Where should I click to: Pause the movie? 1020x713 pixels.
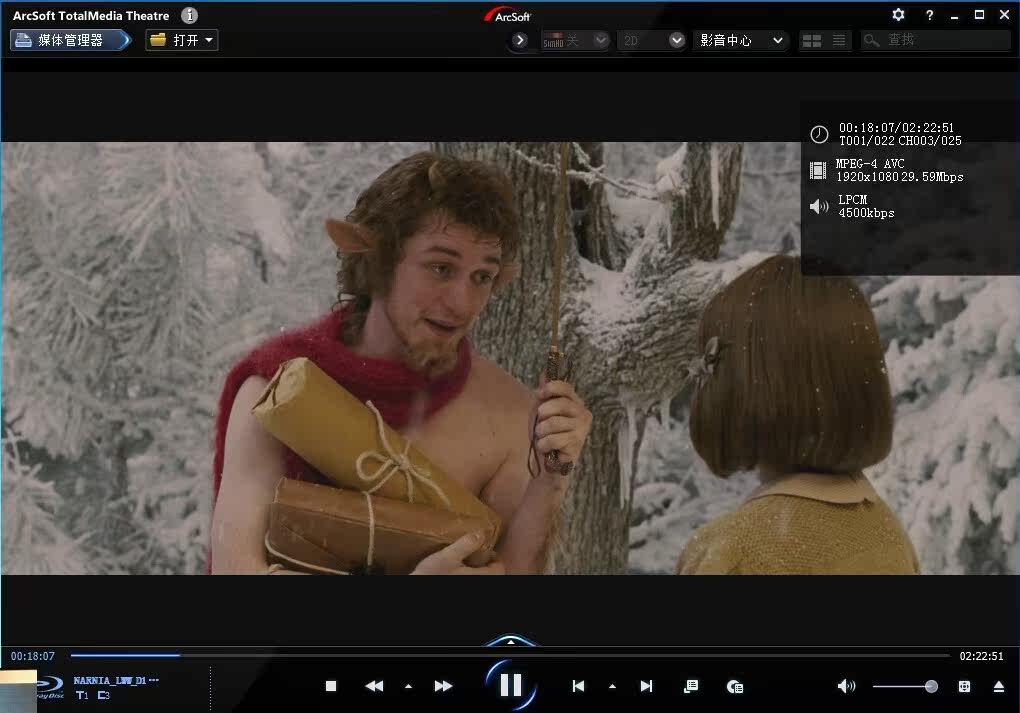click(511, 685)
